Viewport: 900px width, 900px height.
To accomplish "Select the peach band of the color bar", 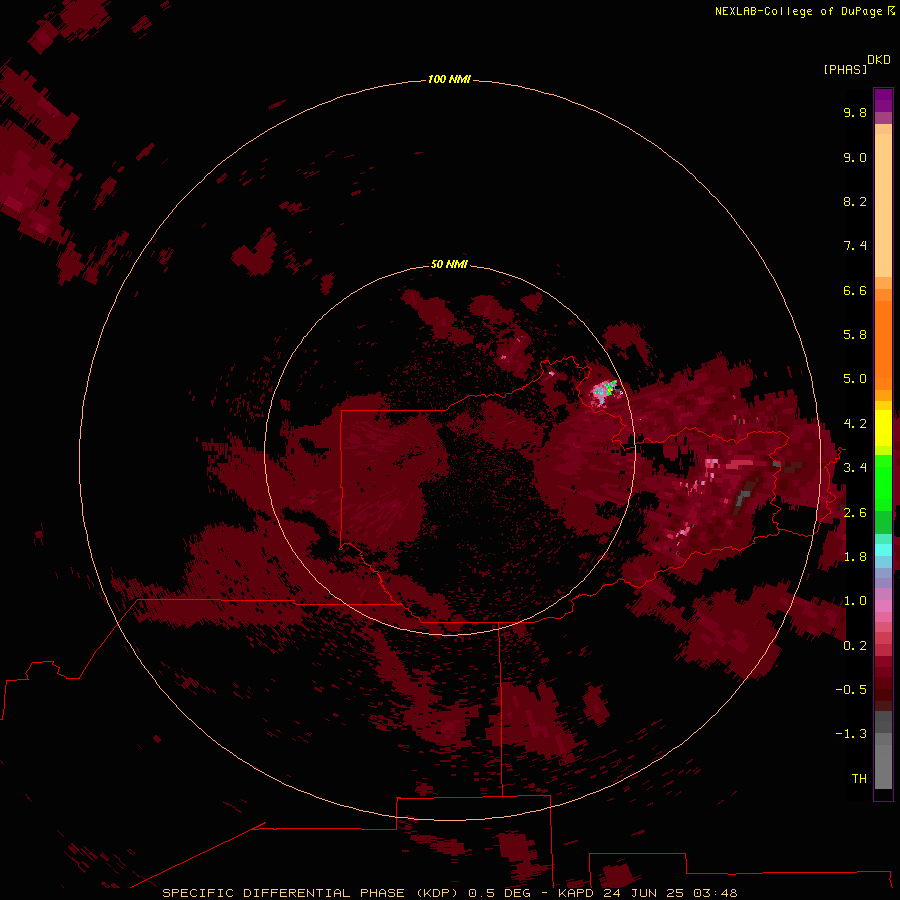I will (x=883, y=201).
